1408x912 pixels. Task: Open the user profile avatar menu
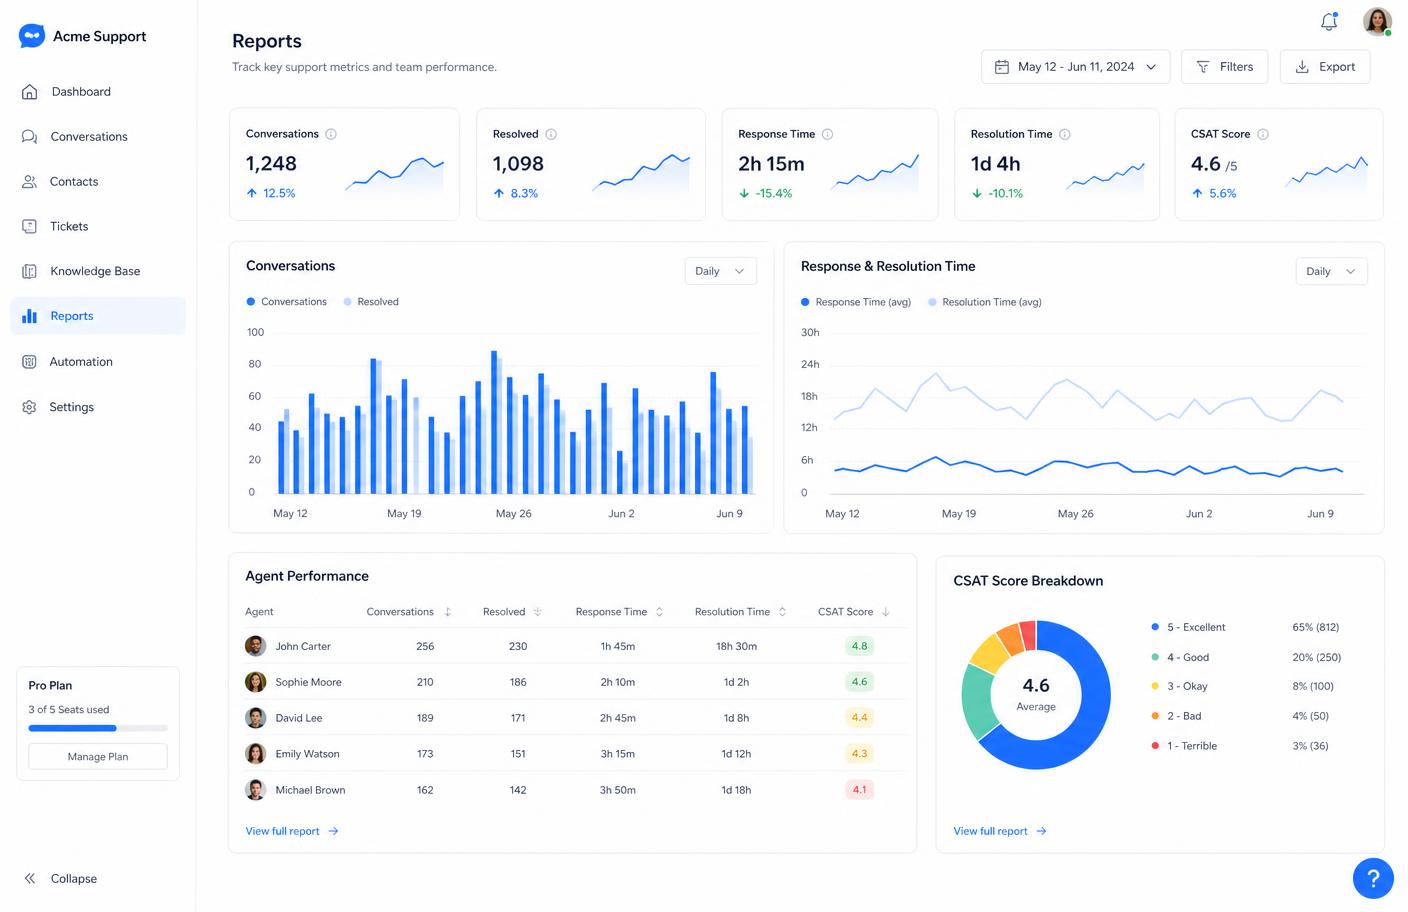(1377, 22)
